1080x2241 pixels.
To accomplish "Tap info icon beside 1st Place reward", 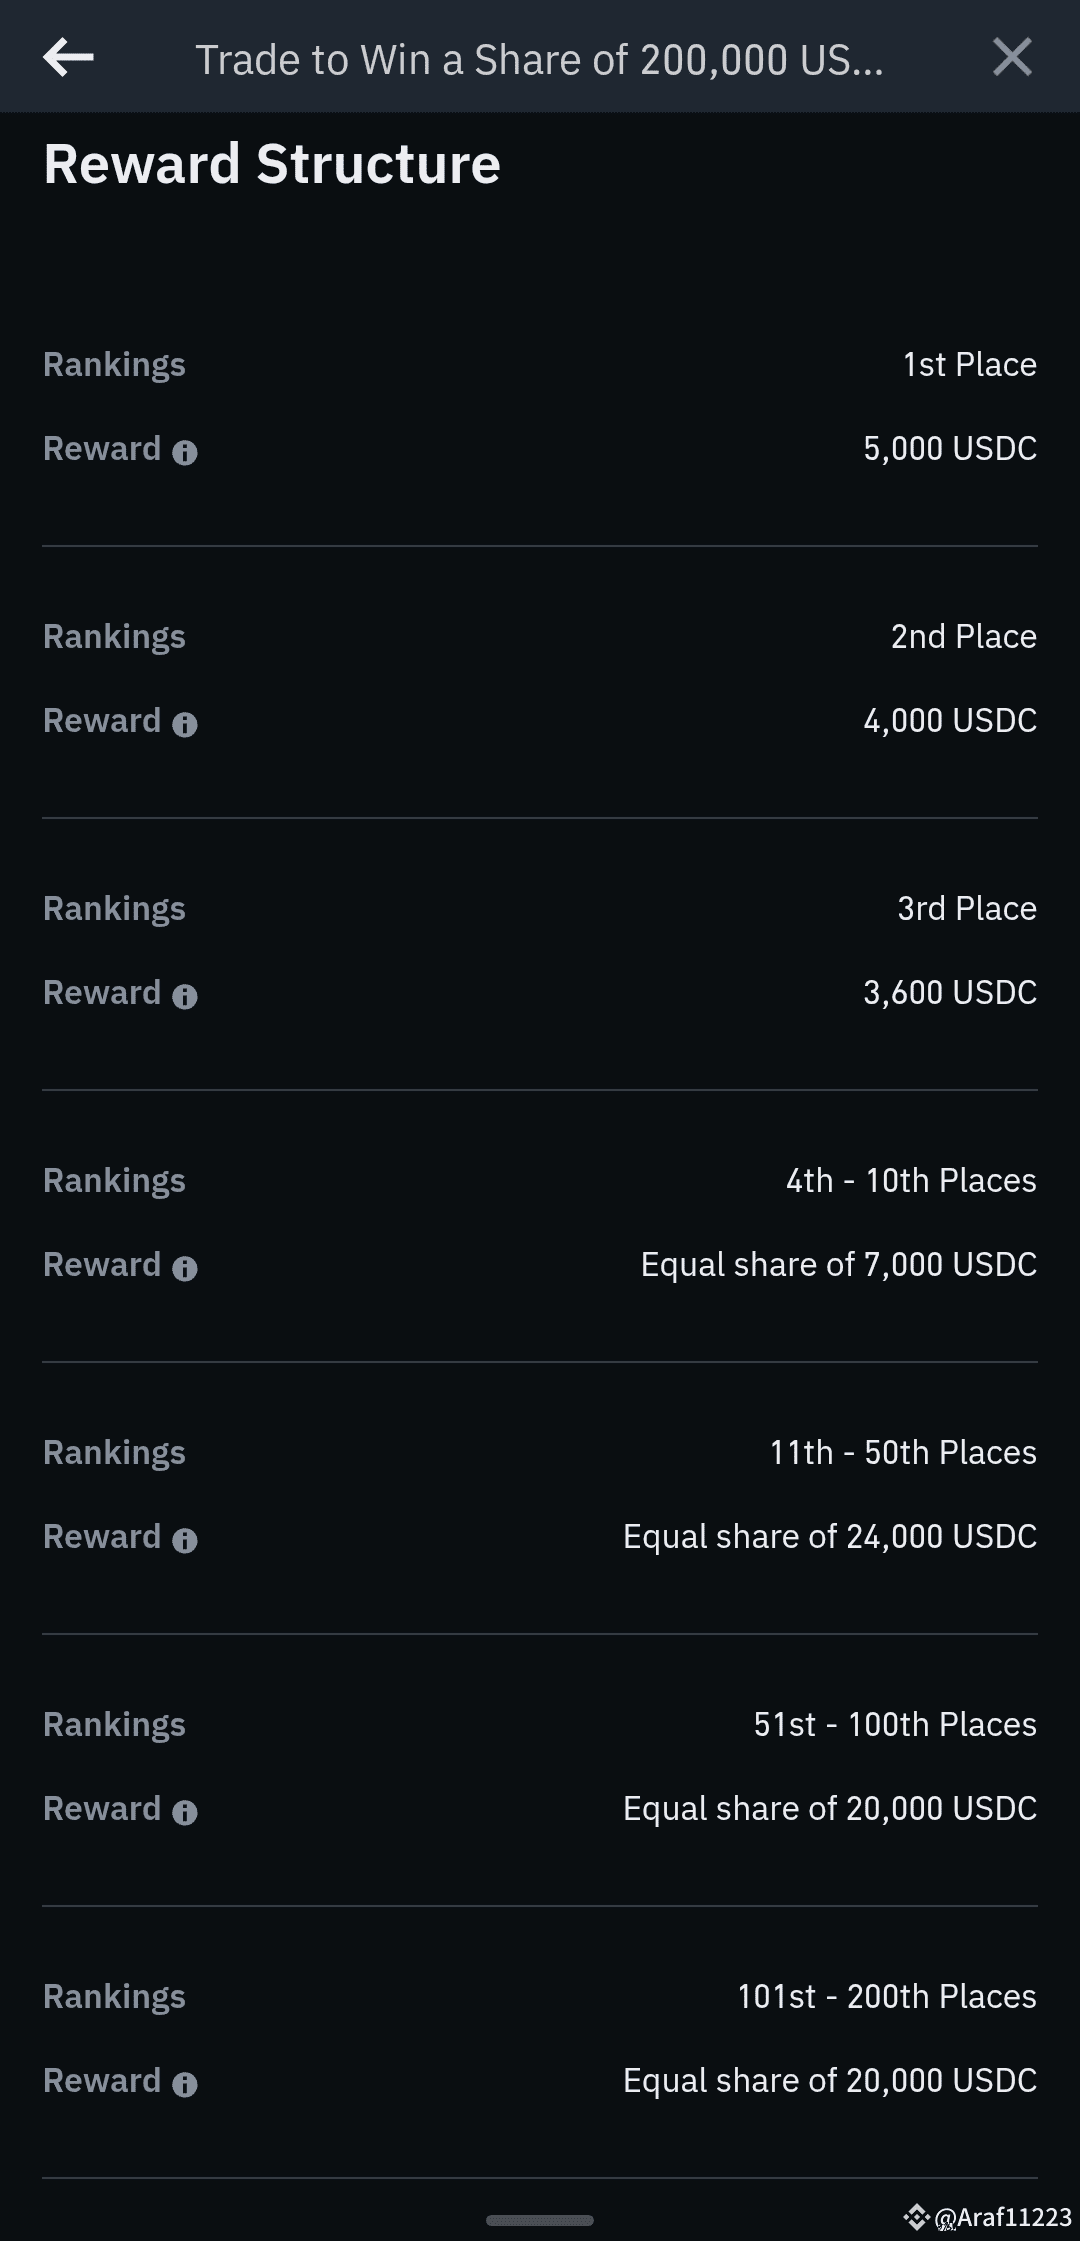I will tap(185, 452).
